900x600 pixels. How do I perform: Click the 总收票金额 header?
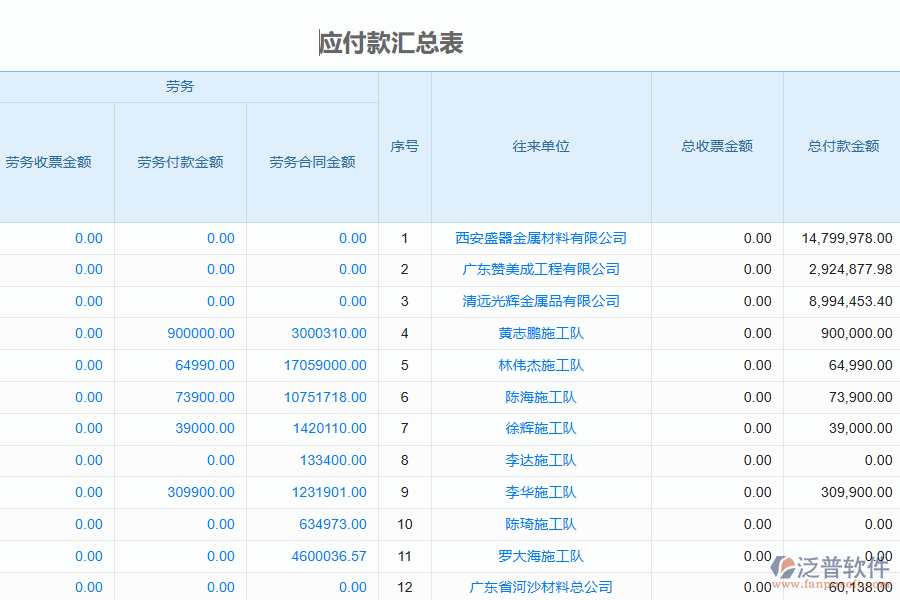pyautogui.click(x=716, y=145)
